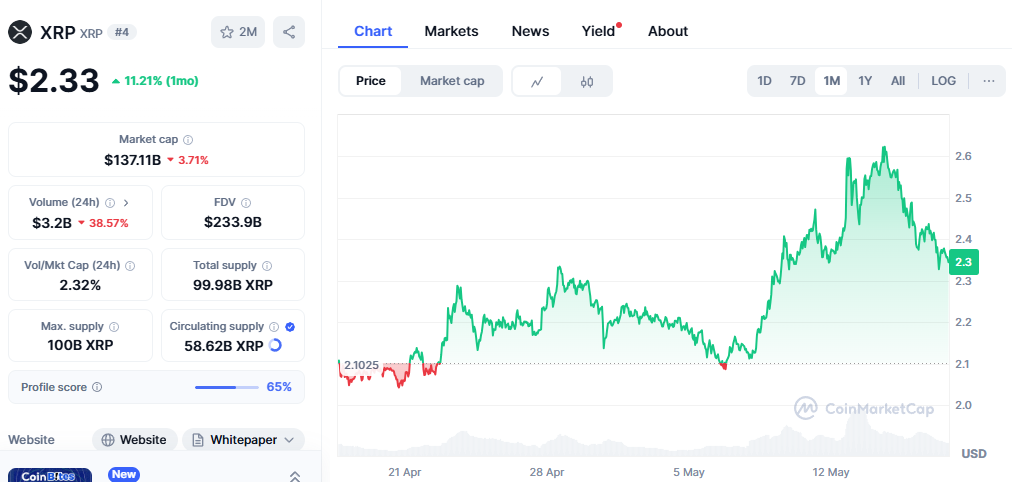This screenshot has width=1012, height=482.
Task: Toggle chart to Price view
Action: tap(370, 81)
